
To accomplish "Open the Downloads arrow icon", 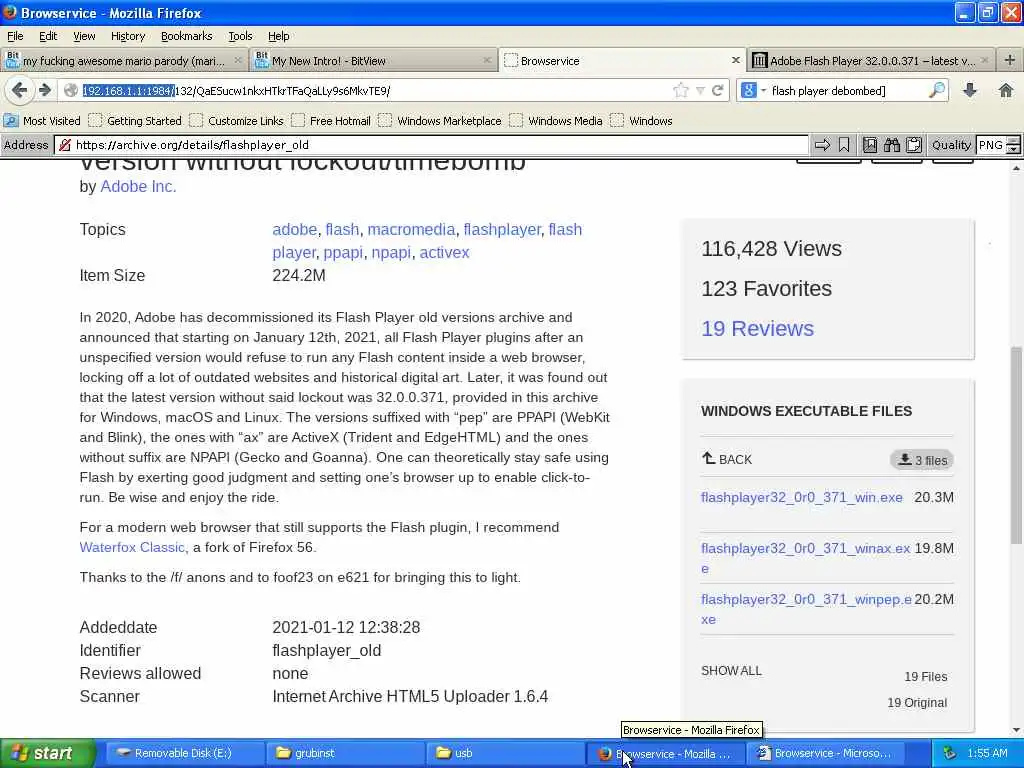I will (970, 90).
